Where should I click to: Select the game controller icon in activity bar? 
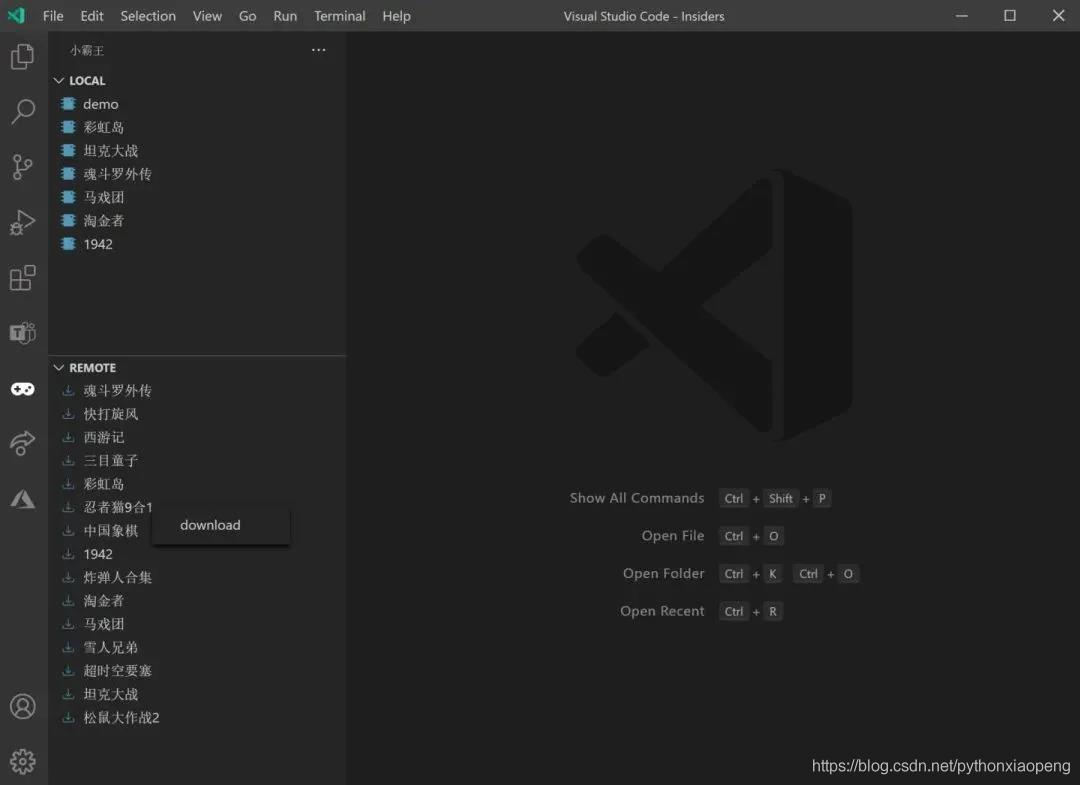point(23,390)
